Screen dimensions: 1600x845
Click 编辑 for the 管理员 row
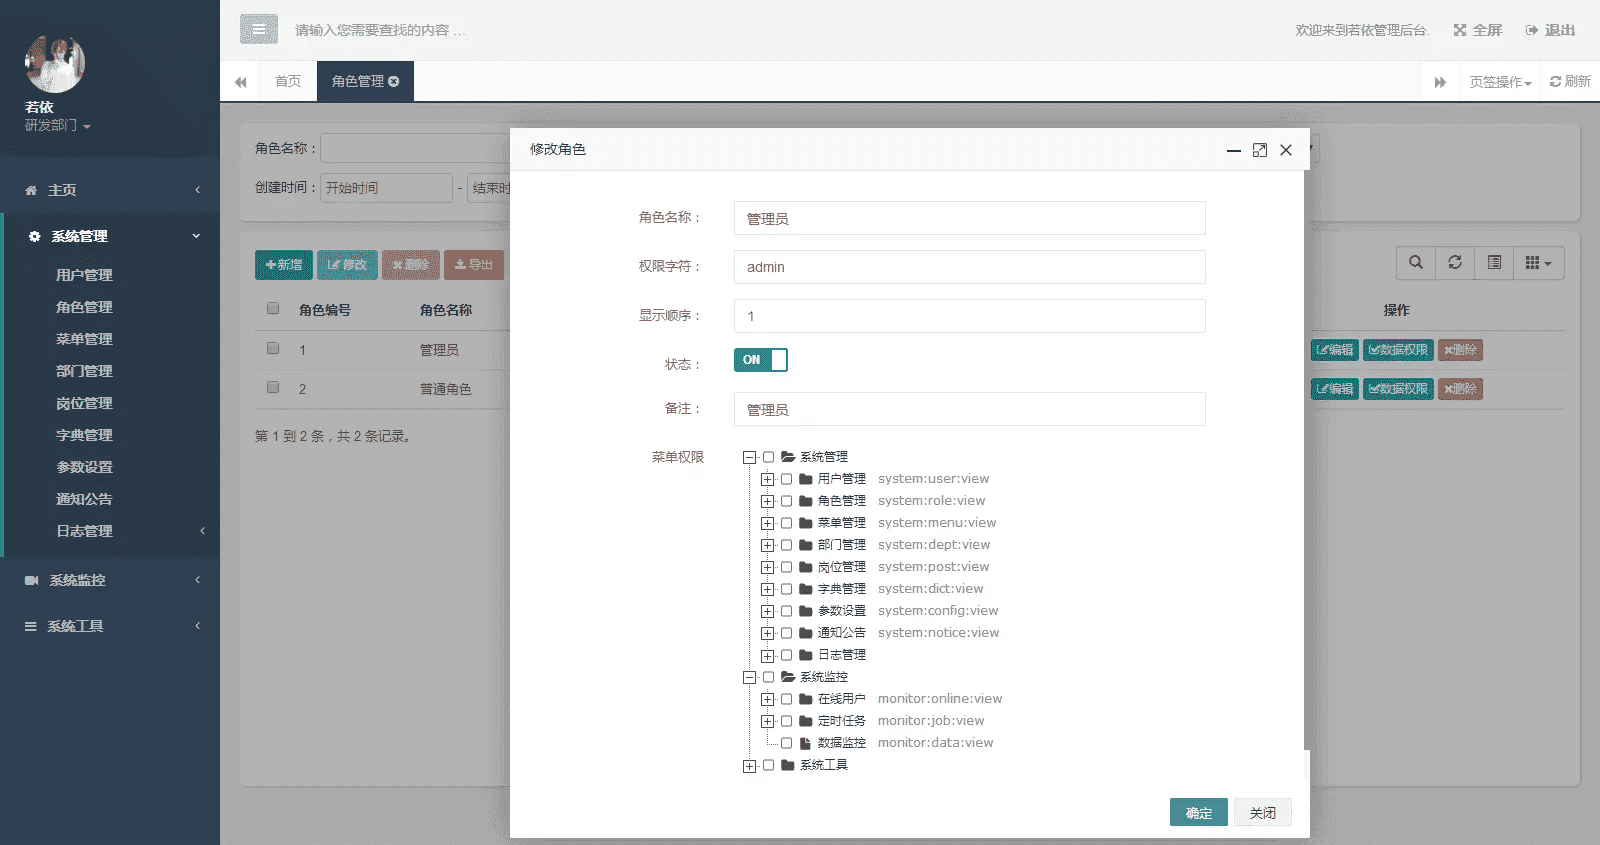[x=1335, y=350]
